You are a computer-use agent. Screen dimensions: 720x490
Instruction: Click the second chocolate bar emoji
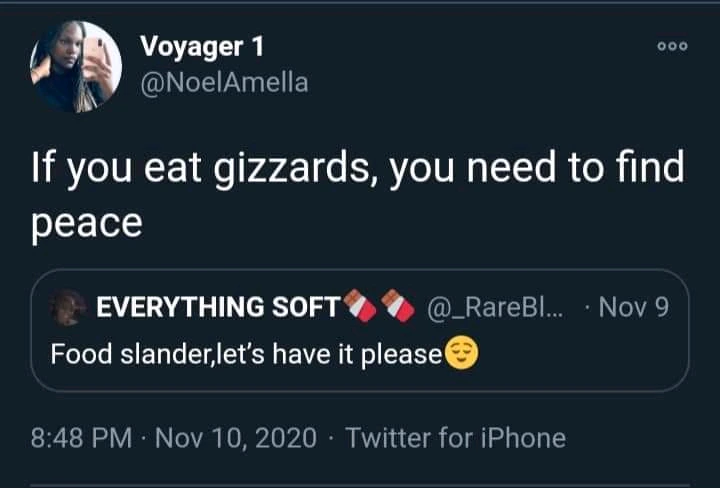click(400, 308)
